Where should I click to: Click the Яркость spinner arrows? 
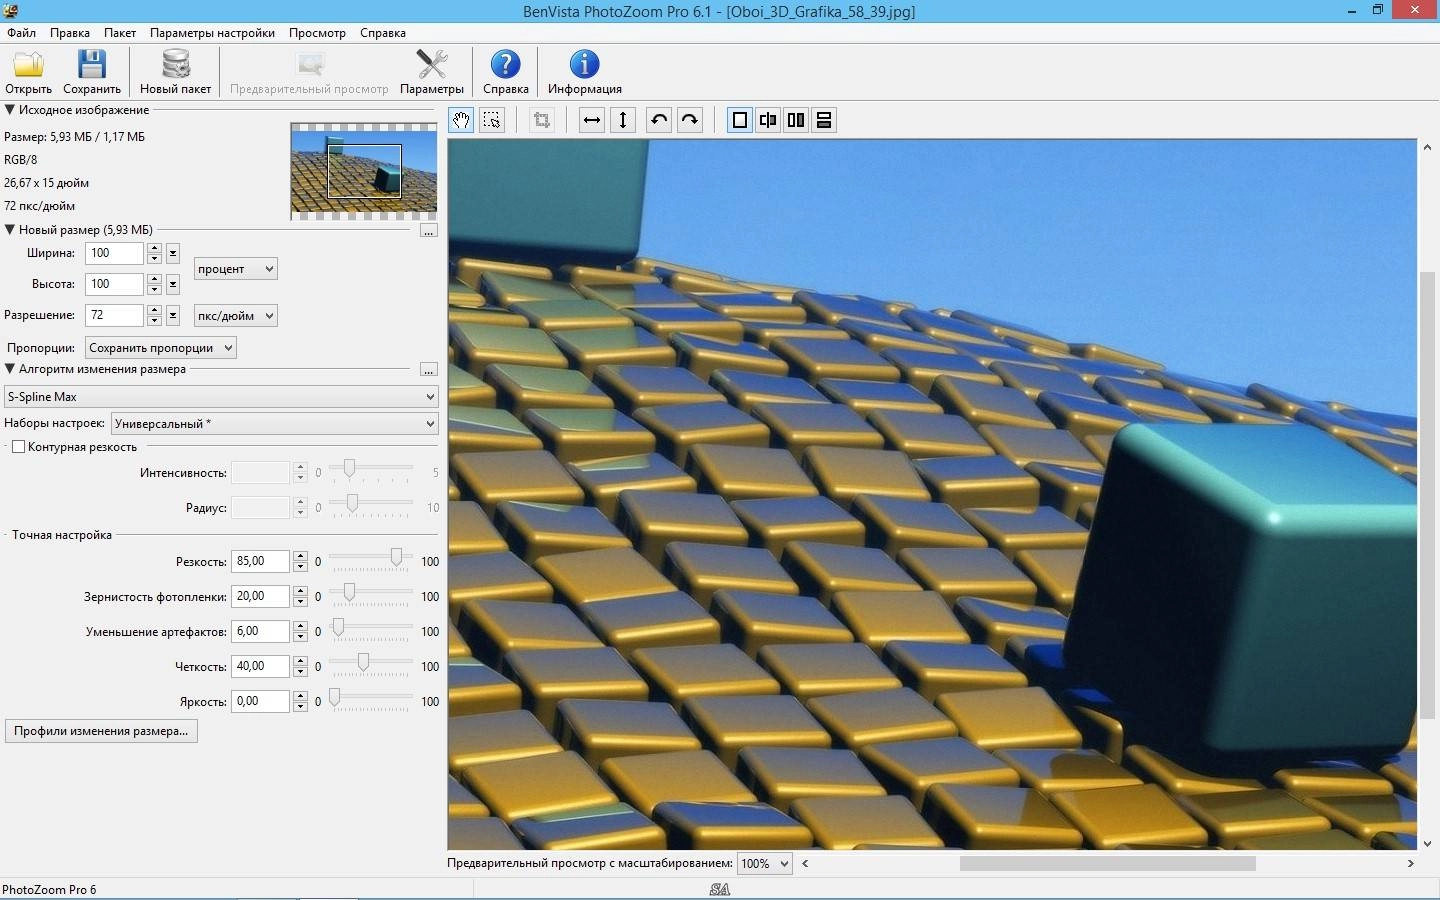pyautogui.click(x=300, y=701)
